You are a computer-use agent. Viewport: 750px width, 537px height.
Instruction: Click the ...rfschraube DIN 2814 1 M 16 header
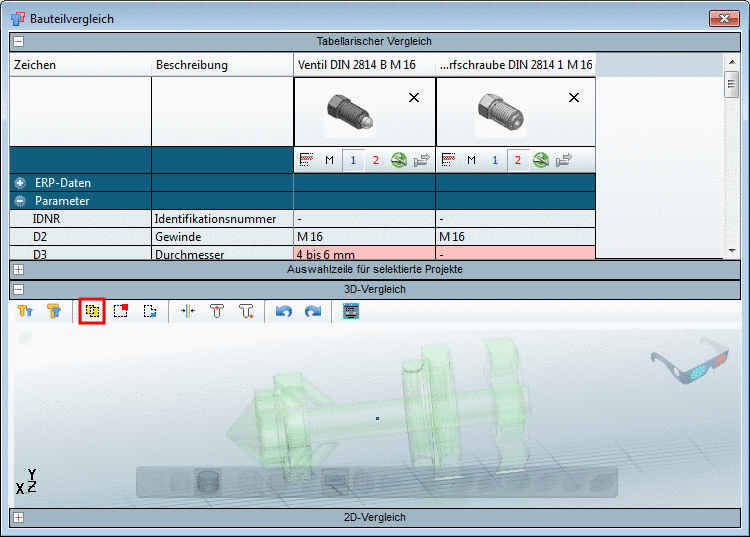click(x=516, y=65)
